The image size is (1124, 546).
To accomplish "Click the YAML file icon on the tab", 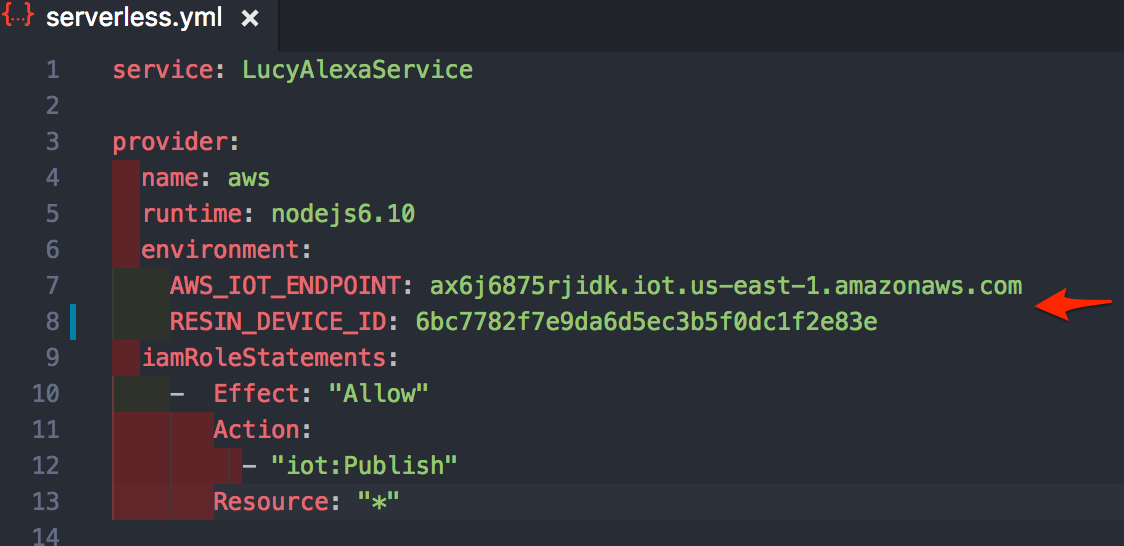I will 19,17.
